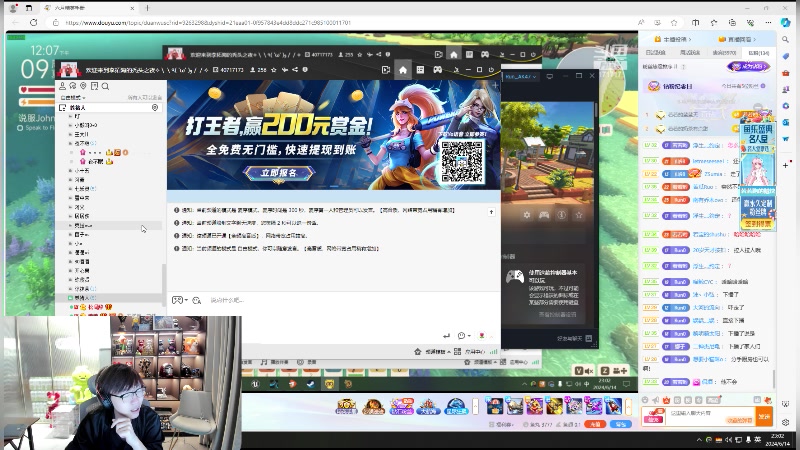Favorite the room with the star beside 258
The image size is (800, 450).
pos(274,70)
